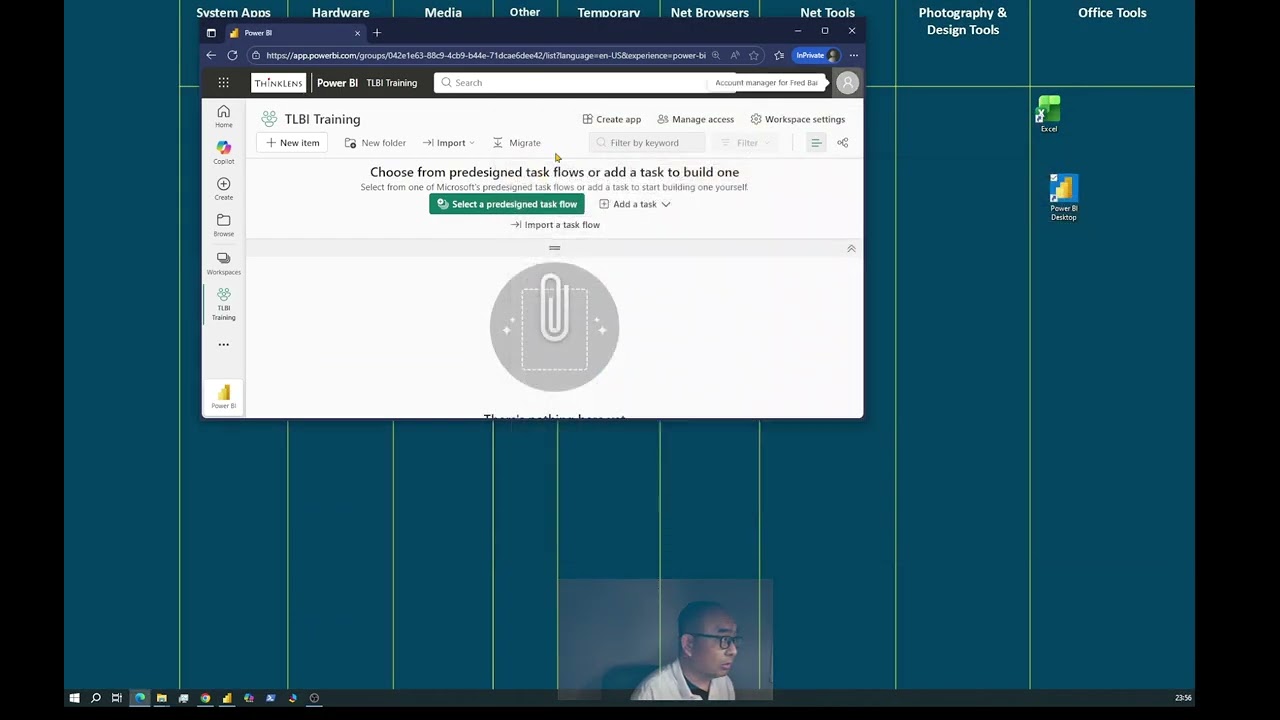Click the Net Tools fence label
Viewport: 1280px width, 720px height.
[x=827, y=13]
